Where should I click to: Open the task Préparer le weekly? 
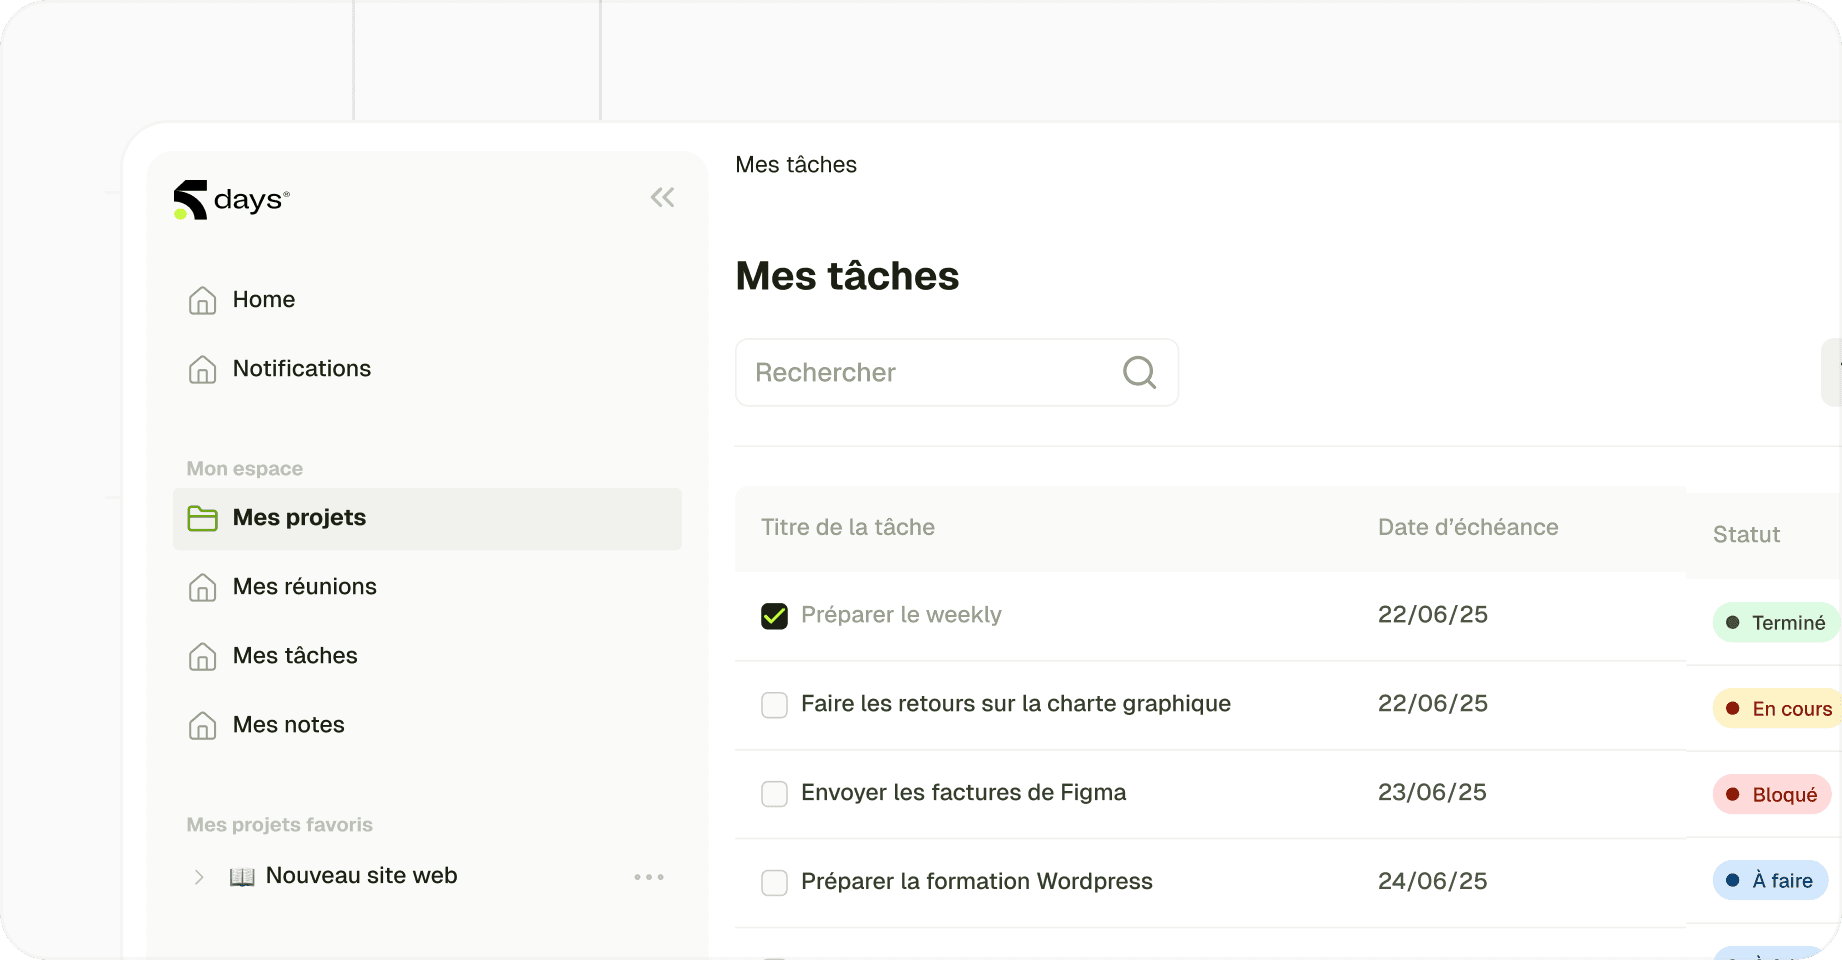[x=901, y=615]
